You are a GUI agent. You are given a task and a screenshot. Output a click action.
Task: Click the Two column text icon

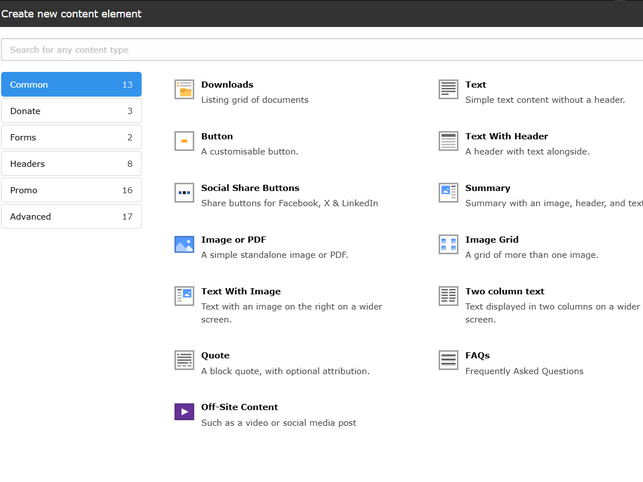coord(448,296)
